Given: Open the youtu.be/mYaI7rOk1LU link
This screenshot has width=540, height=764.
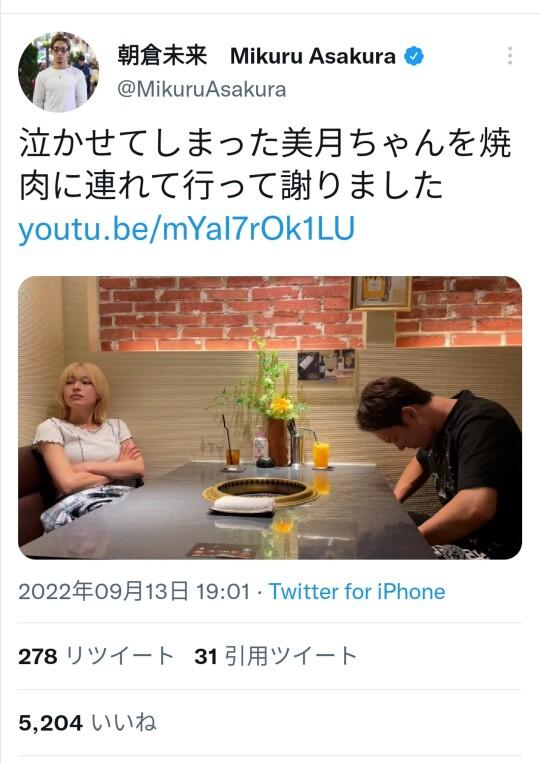Looking at the screenshot, I should 187,229.
